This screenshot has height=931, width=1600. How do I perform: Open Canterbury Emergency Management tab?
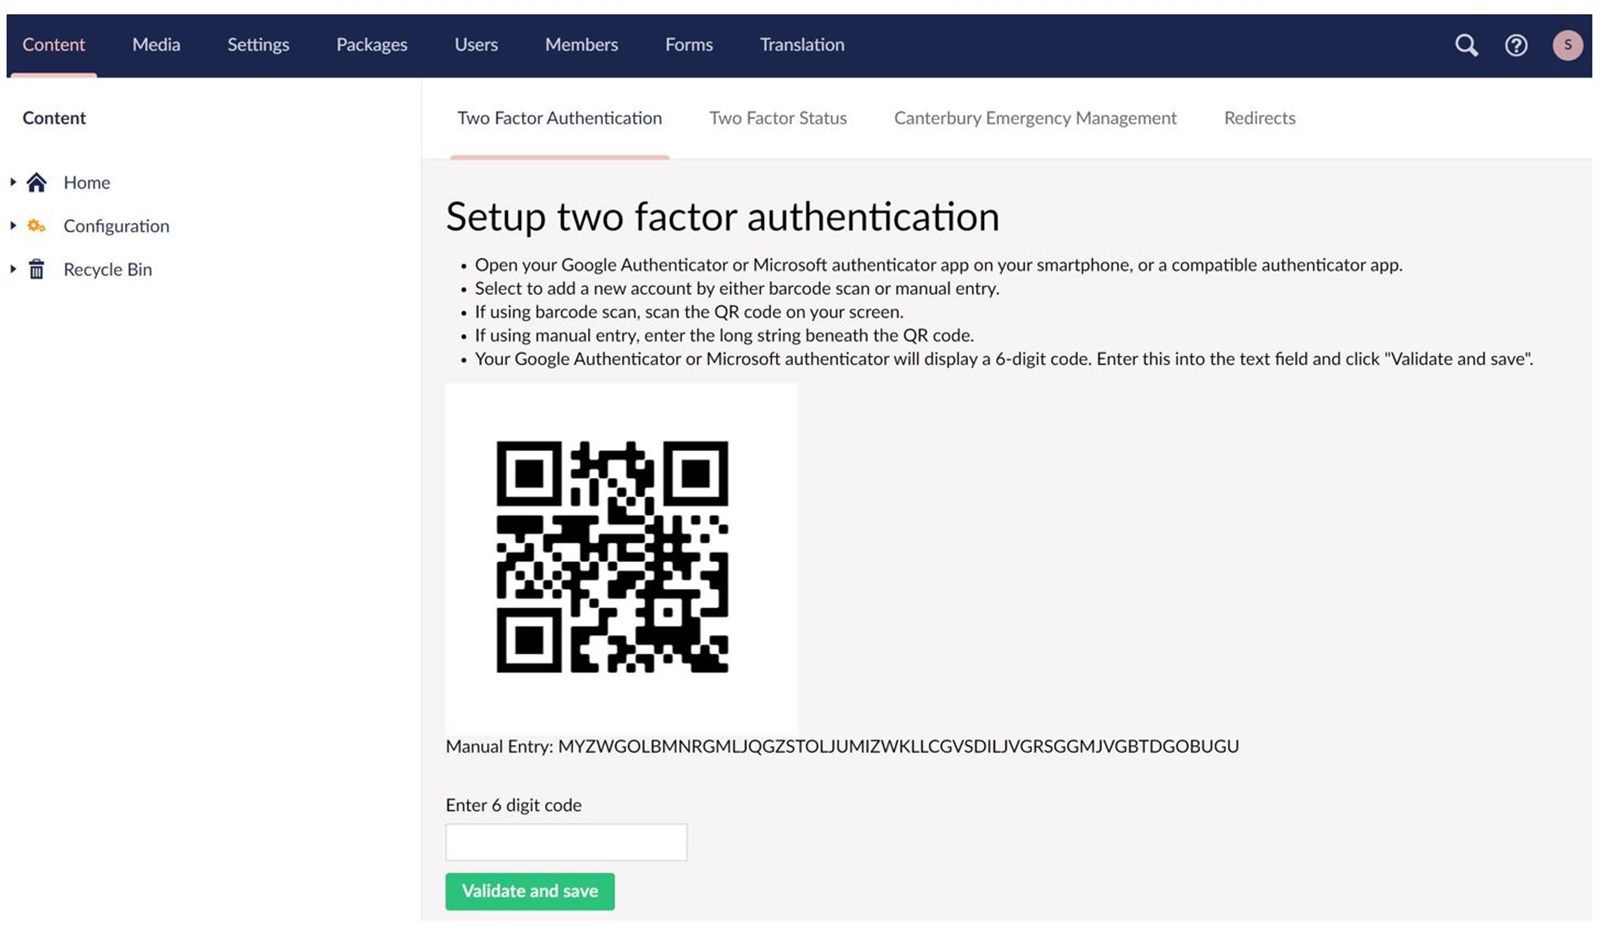click(1035, 118)
